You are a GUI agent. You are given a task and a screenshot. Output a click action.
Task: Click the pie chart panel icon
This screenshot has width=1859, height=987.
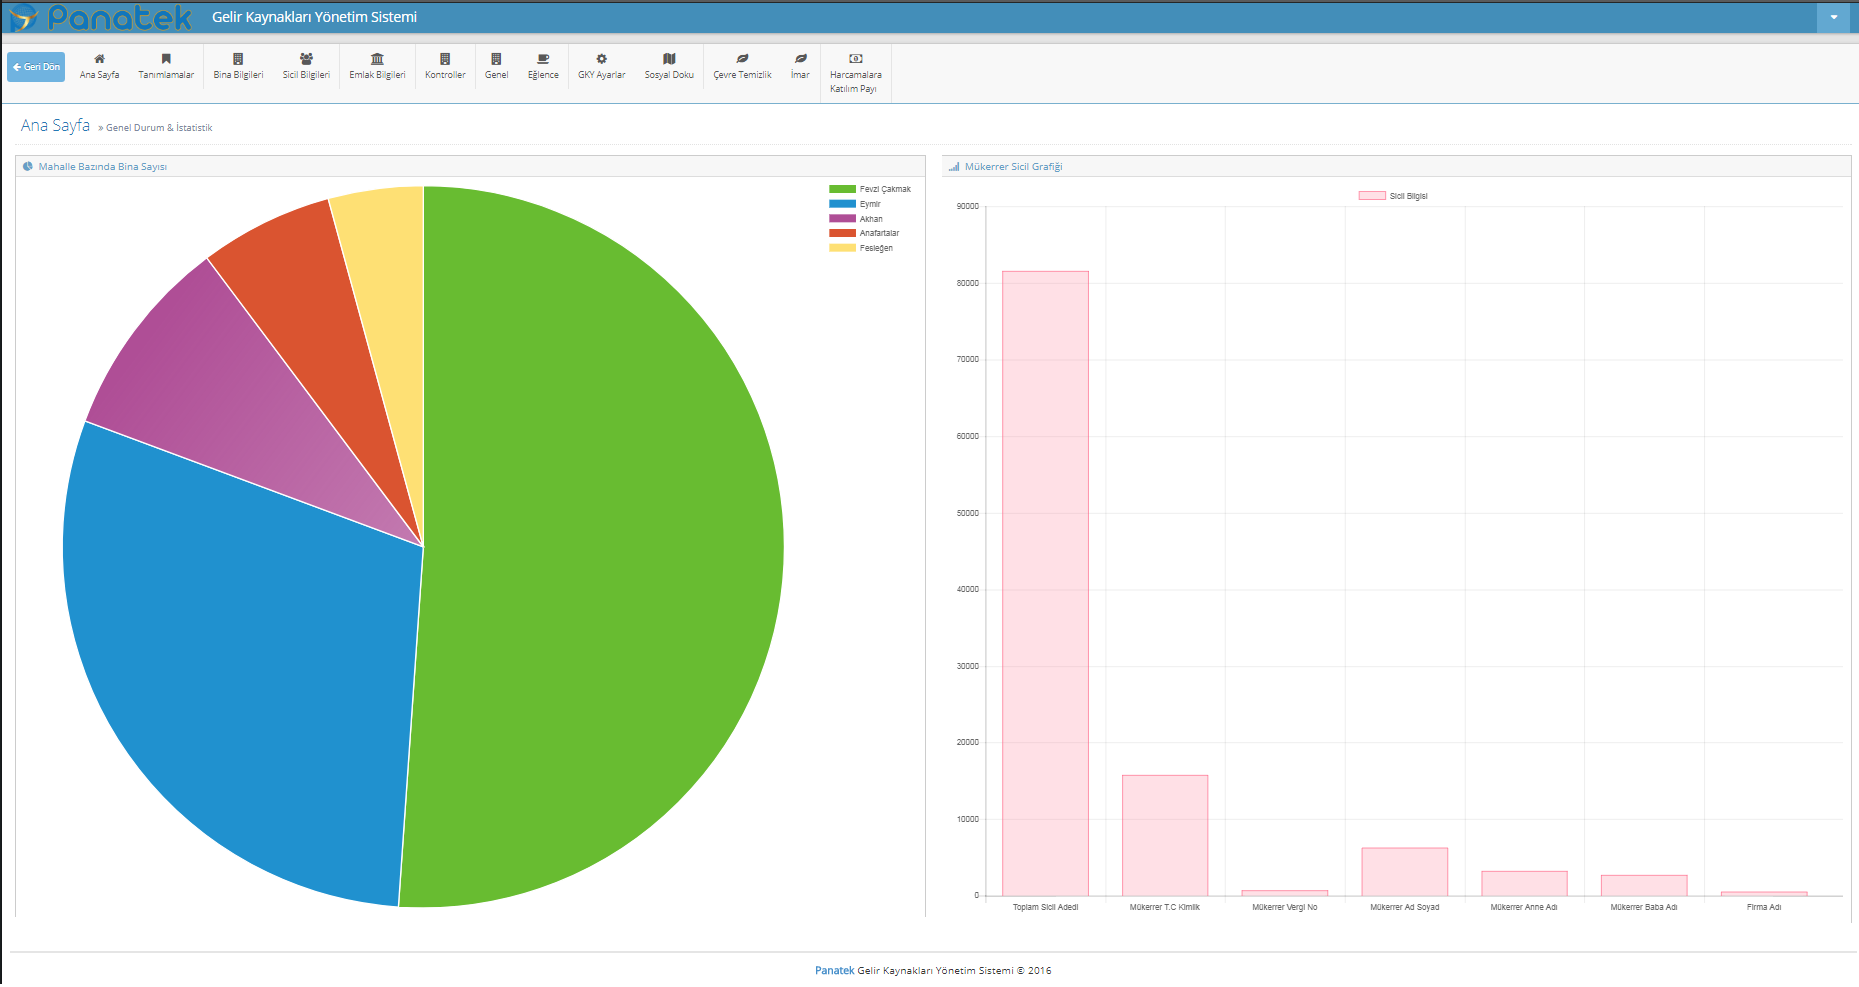pyautogui.click(x=28, y=167)
